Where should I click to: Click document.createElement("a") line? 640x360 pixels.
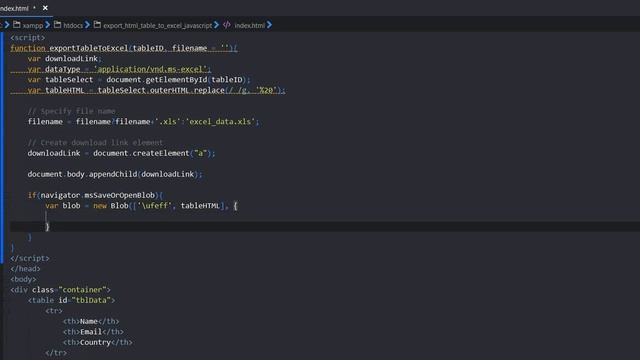[x=121, y=153]
